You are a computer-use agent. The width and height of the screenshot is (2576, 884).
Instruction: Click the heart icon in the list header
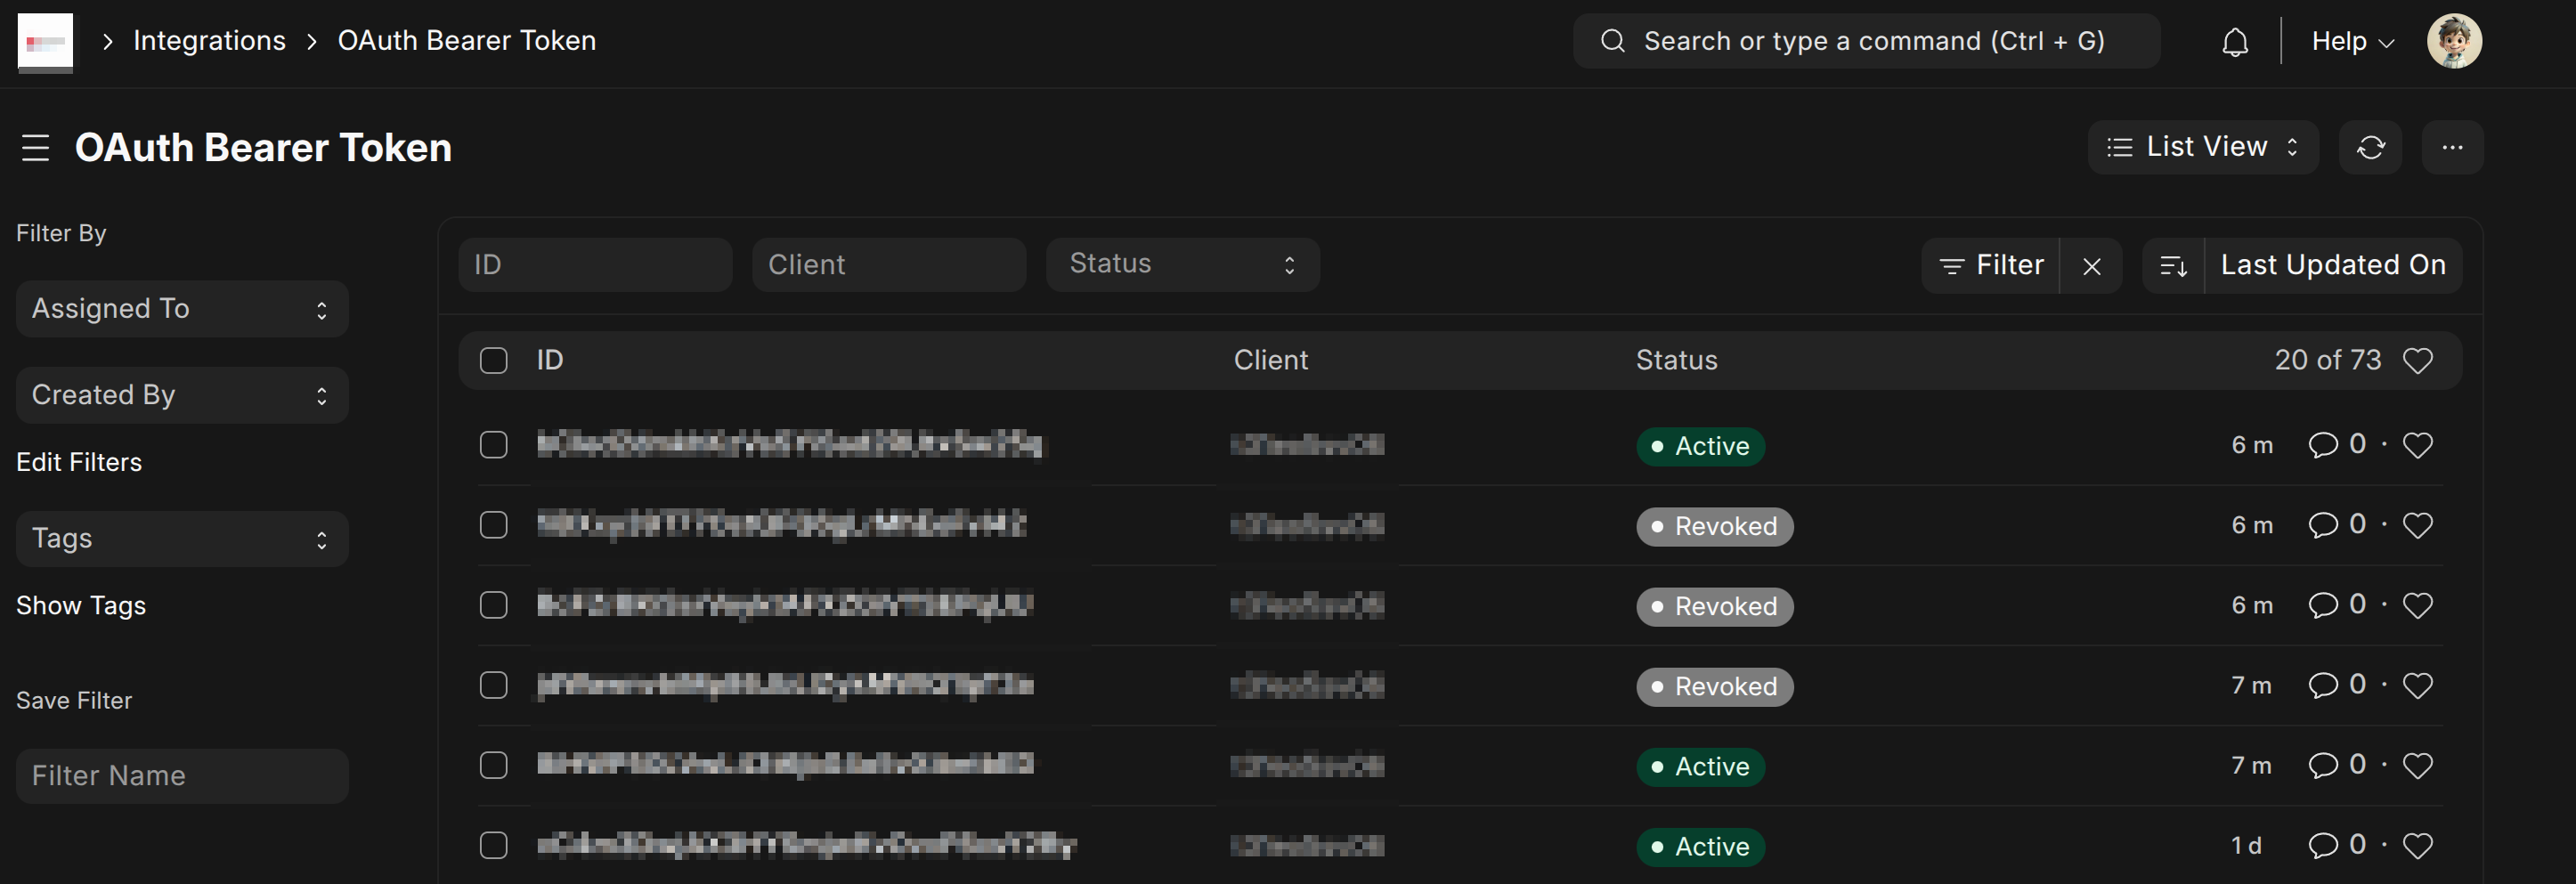pyautogui.click(x=2417, y=361)
